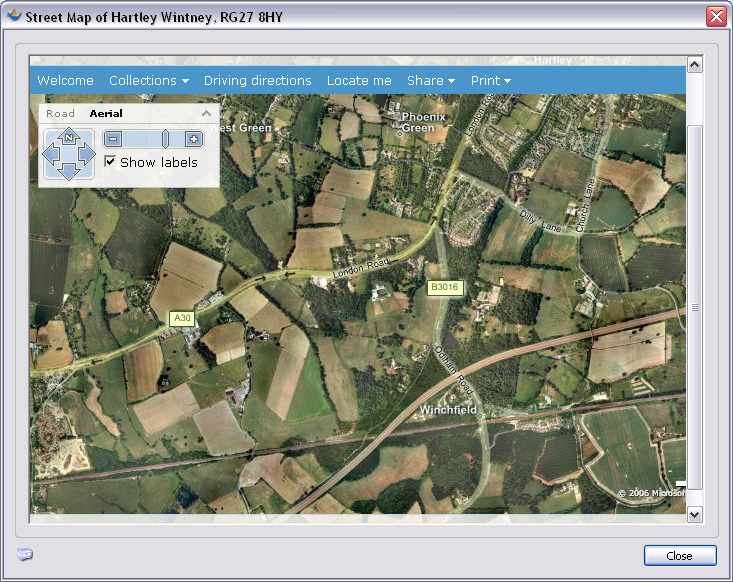Image resolution: width=733 pixels, height=582 pixels.
Task: Open Driving directions
Action: [x=258, y=81]
